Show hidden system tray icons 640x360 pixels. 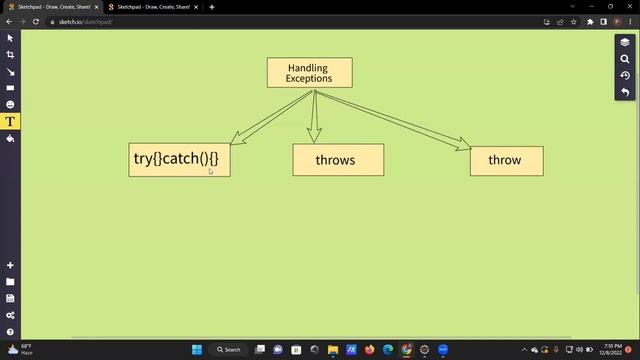[524, 350]
